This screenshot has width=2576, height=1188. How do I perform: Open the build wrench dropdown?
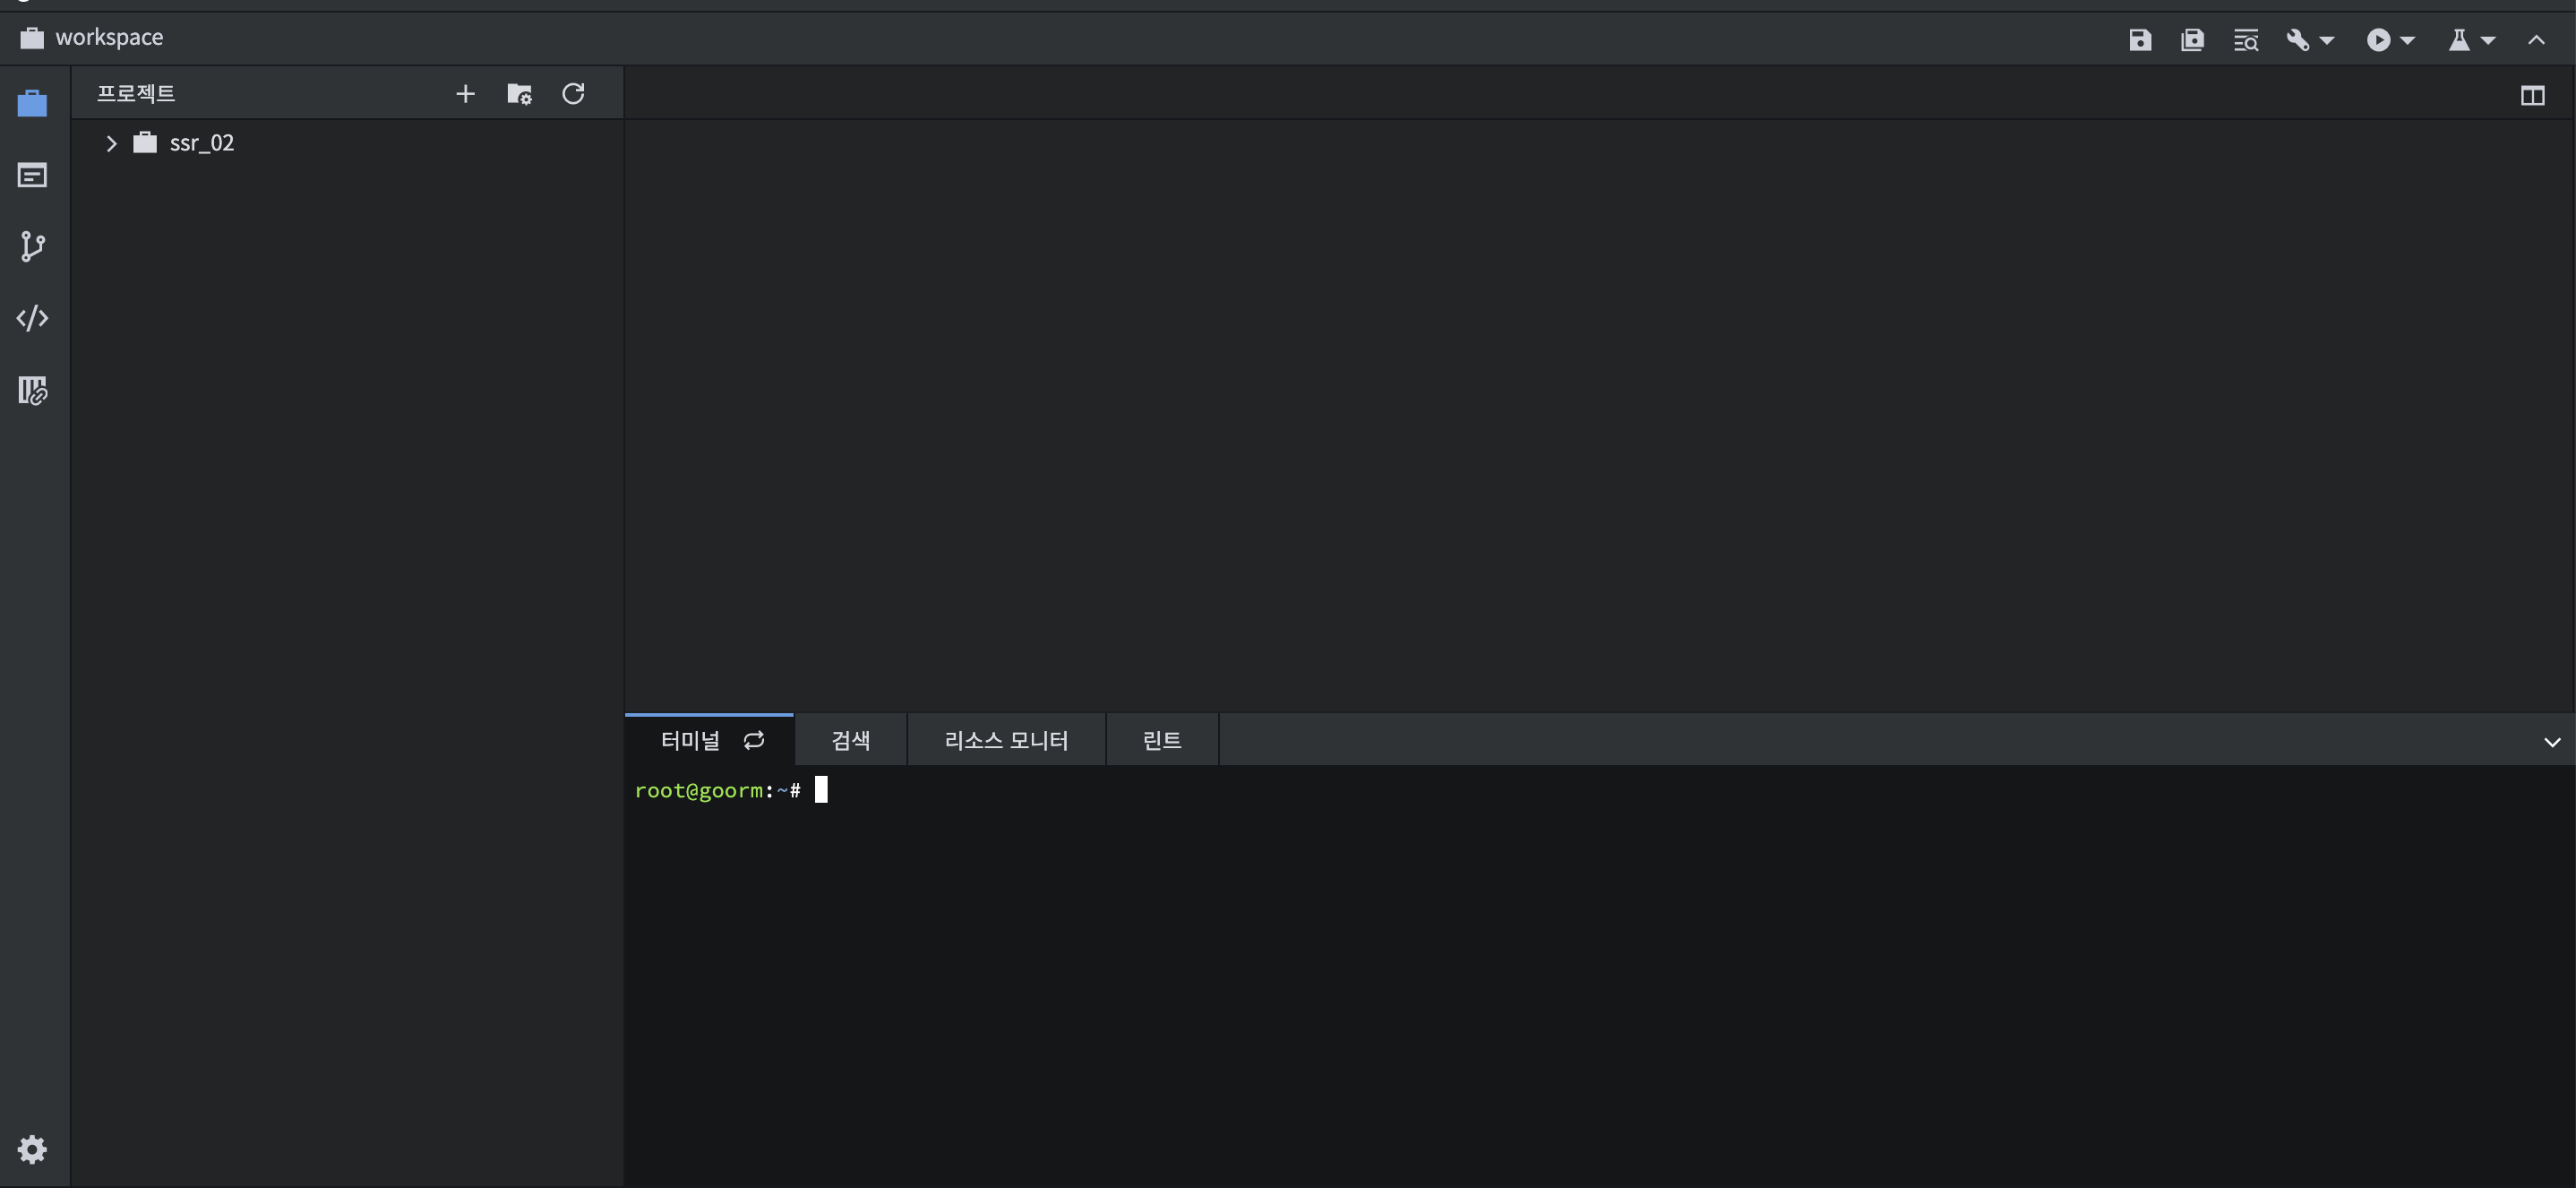pos(2309,40)
